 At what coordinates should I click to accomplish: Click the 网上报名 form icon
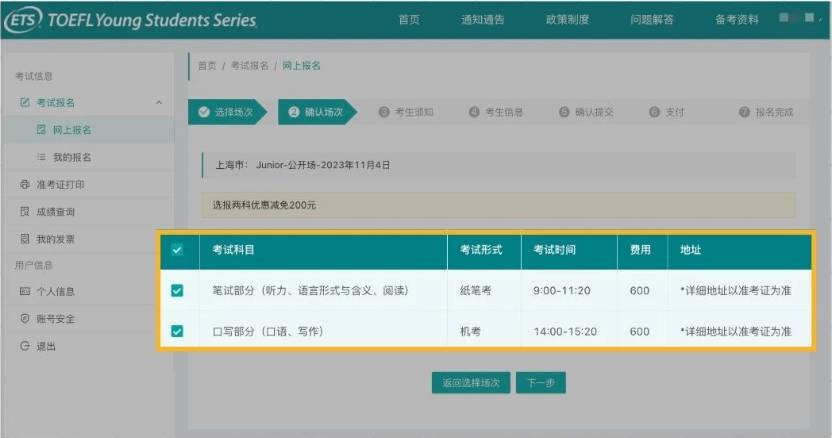coord(41,130)
